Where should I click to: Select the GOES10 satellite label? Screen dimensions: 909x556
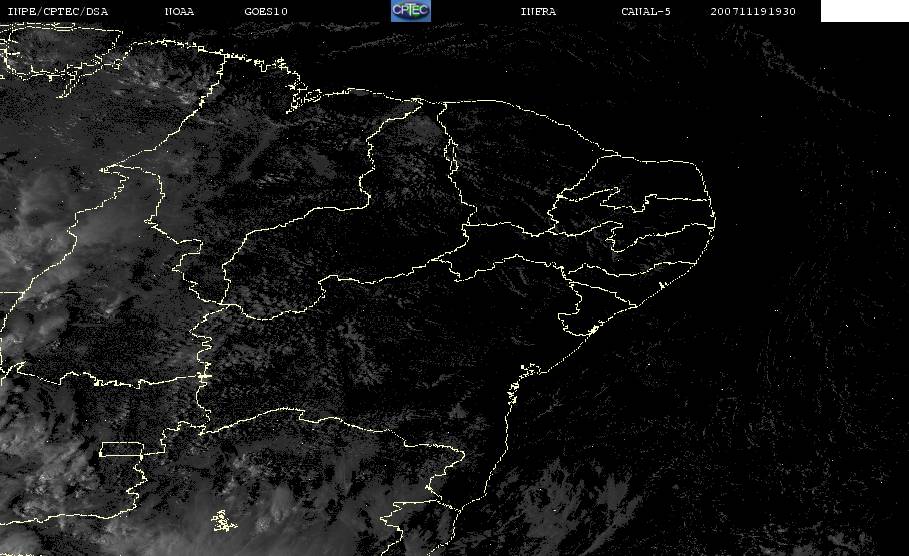click(x=266, y=12)
